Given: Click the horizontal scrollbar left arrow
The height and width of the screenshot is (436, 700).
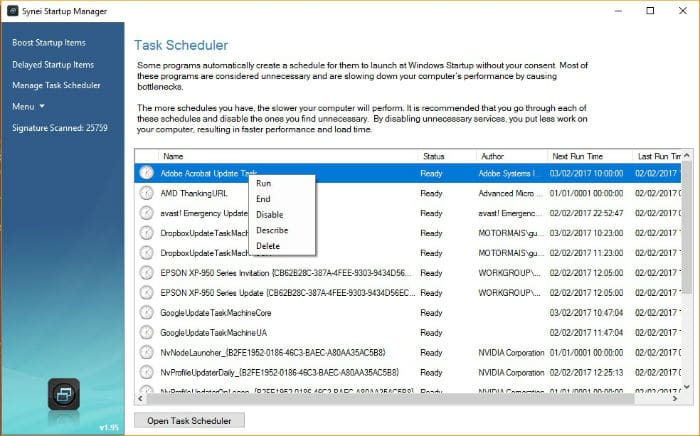Looking at the screenshot, I should [x=141, y=398].
